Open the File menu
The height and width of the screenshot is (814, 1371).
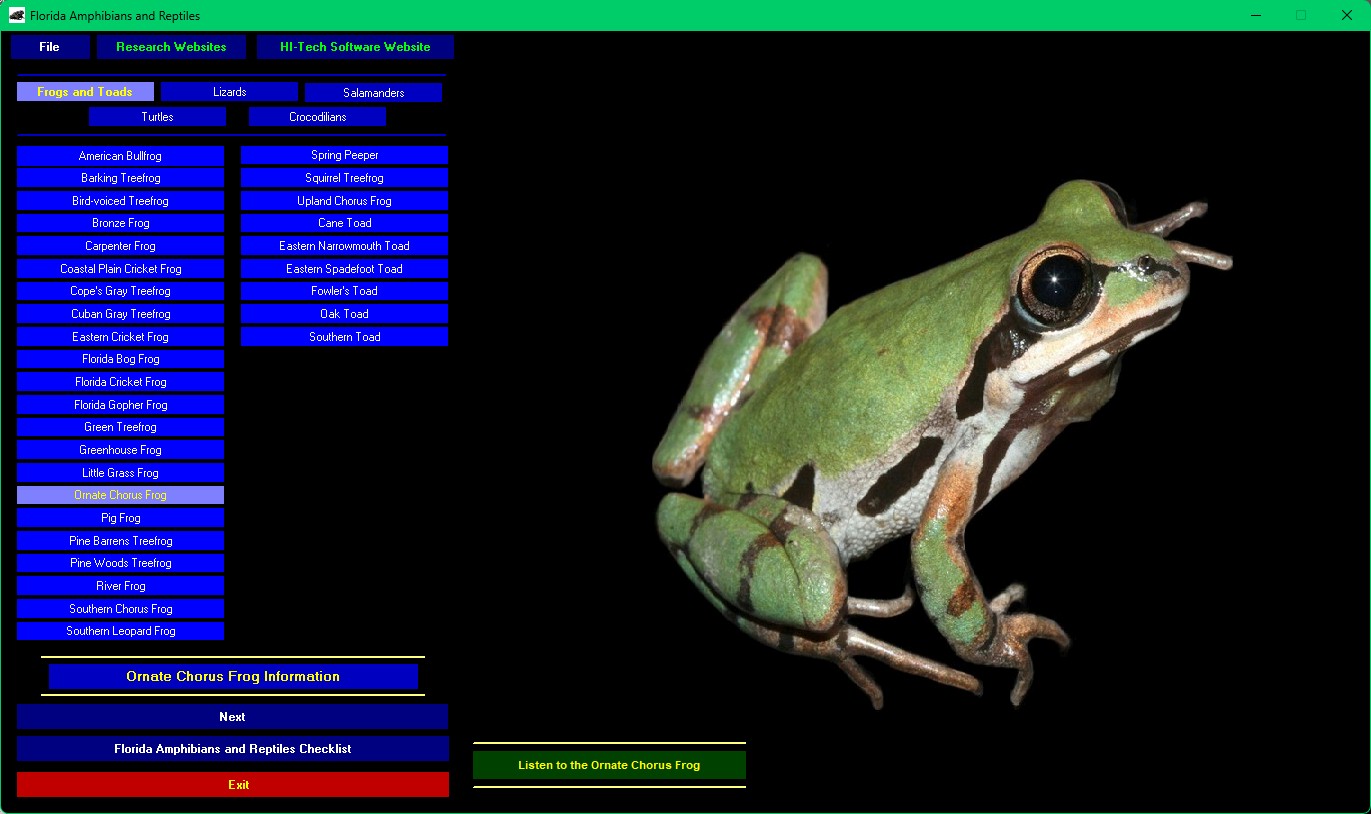tap(50, 47)
